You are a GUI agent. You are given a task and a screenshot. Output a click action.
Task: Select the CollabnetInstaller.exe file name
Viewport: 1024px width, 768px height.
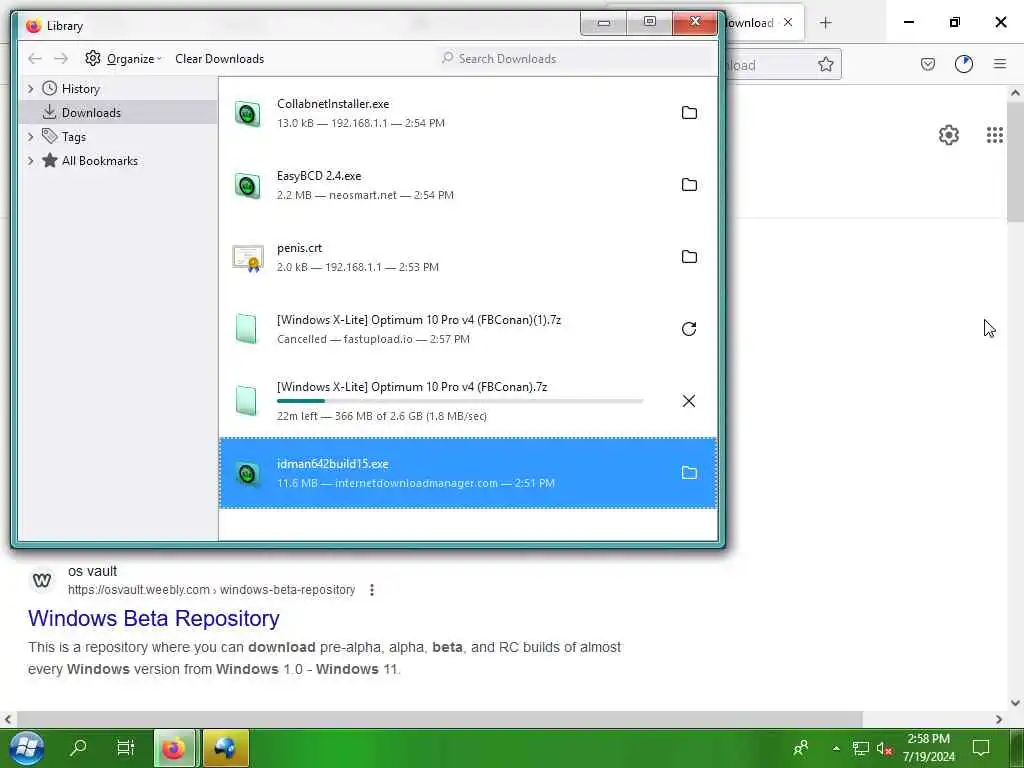(x=333, y=104)
